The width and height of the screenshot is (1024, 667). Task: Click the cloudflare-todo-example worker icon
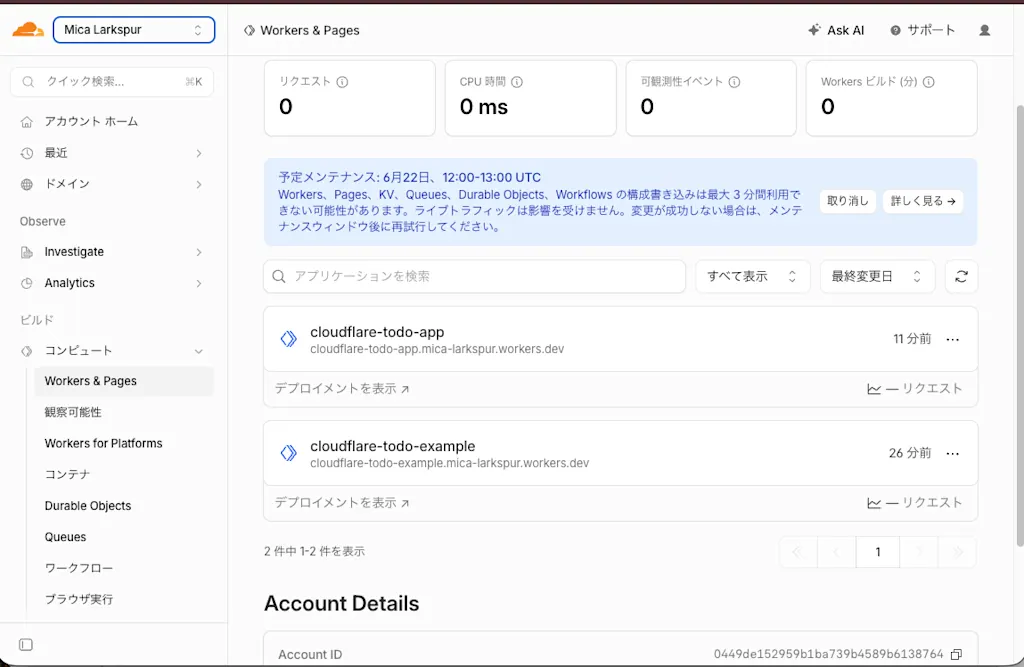pyautogui.click(x=289, y=453)
